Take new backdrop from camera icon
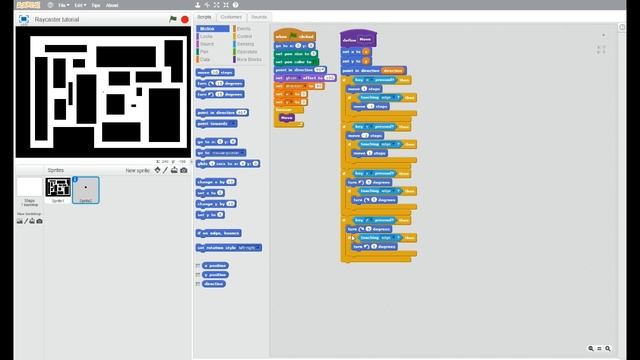 click(39, 221)
